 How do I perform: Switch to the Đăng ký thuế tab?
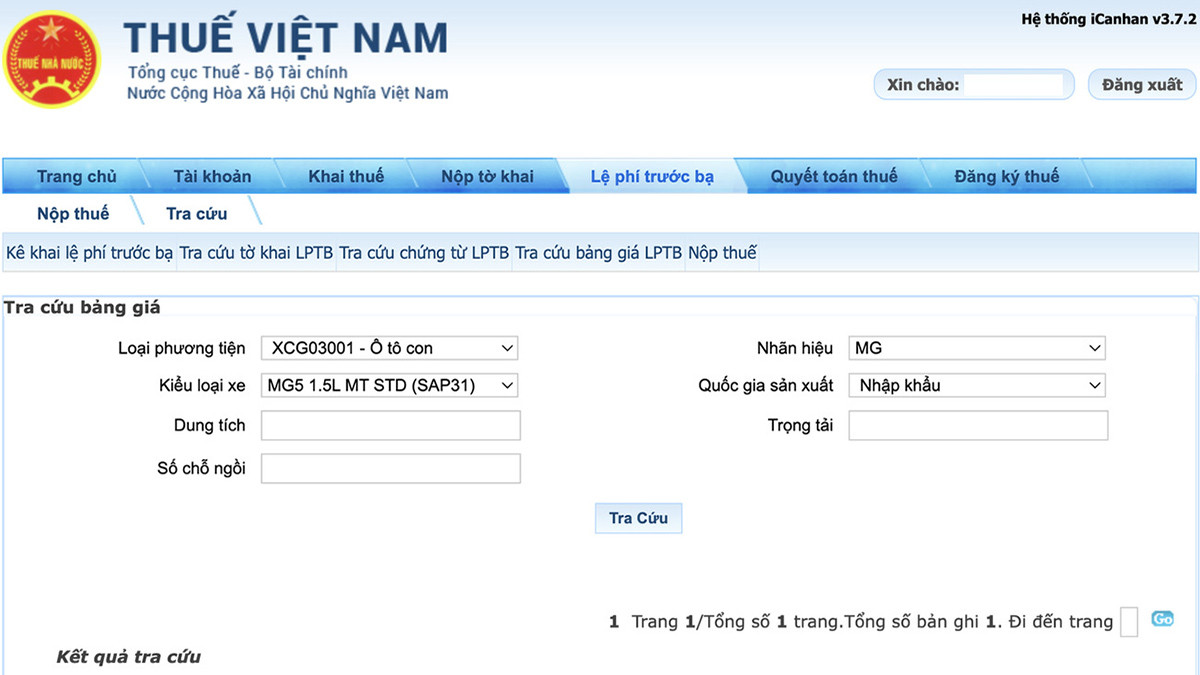pos(1006,177)
